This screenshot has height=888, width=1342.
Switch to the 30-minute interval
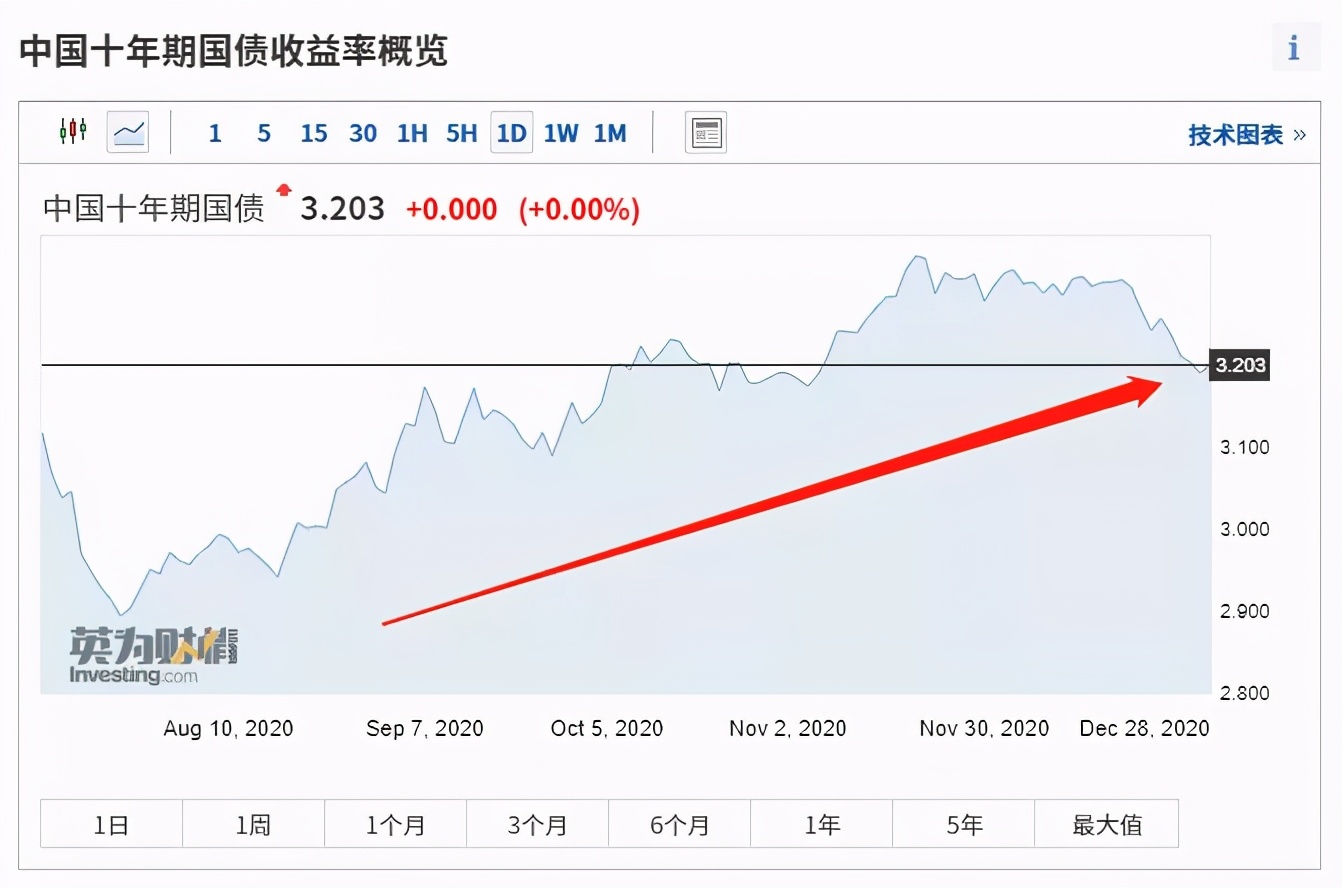pos(363,132)
